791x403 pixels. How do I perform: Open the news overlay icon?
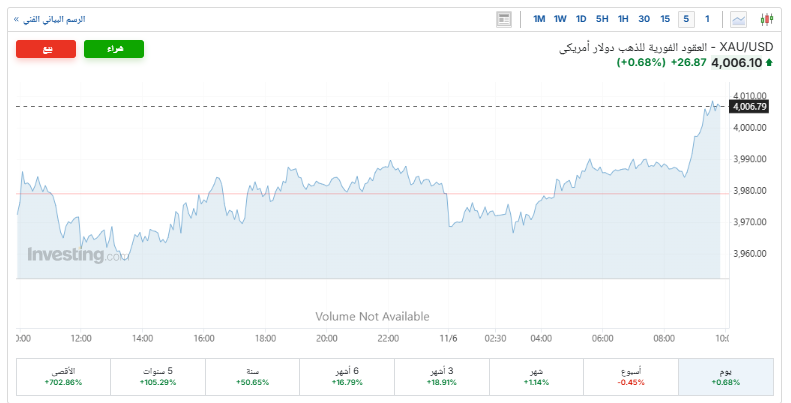(504, 19)
